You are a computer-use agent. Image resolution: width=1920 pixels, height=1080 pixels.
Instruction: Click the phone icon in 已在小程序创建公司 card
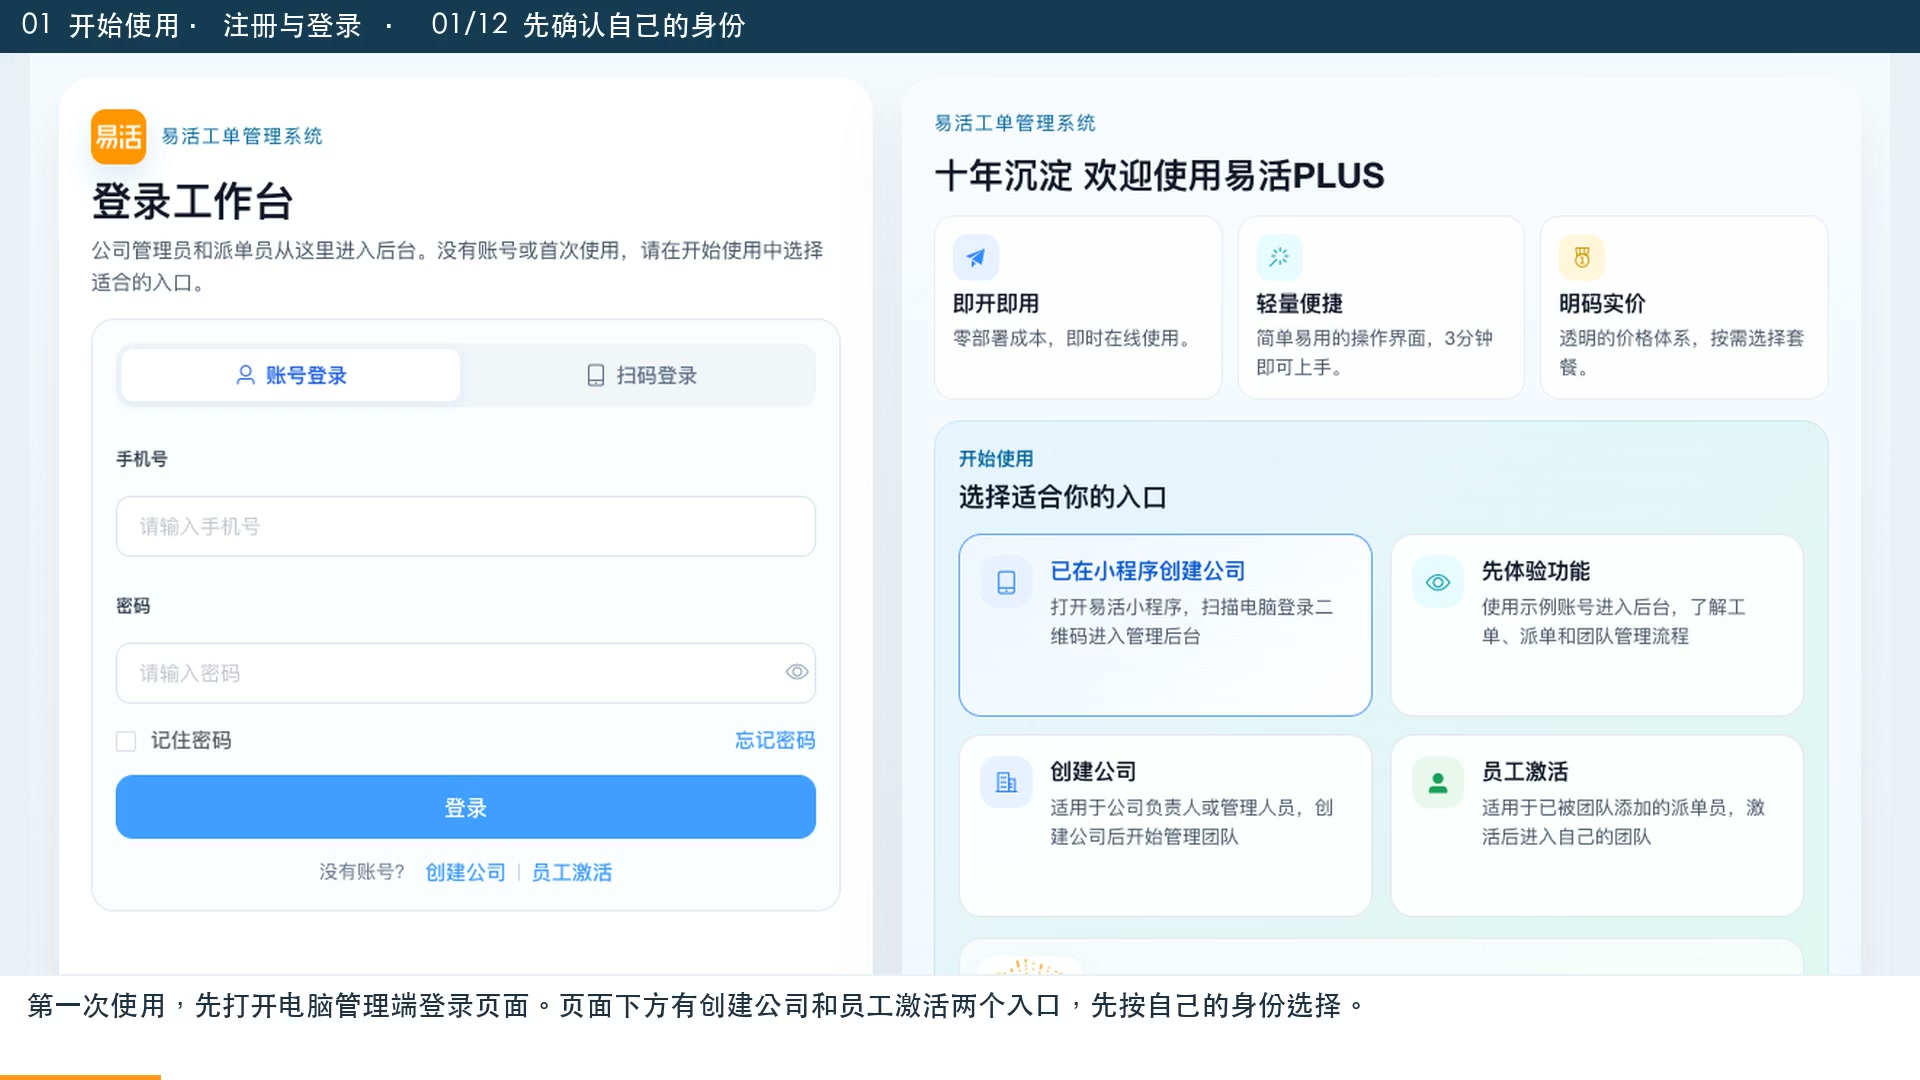pyautogui.click(x=1006, y=582)
